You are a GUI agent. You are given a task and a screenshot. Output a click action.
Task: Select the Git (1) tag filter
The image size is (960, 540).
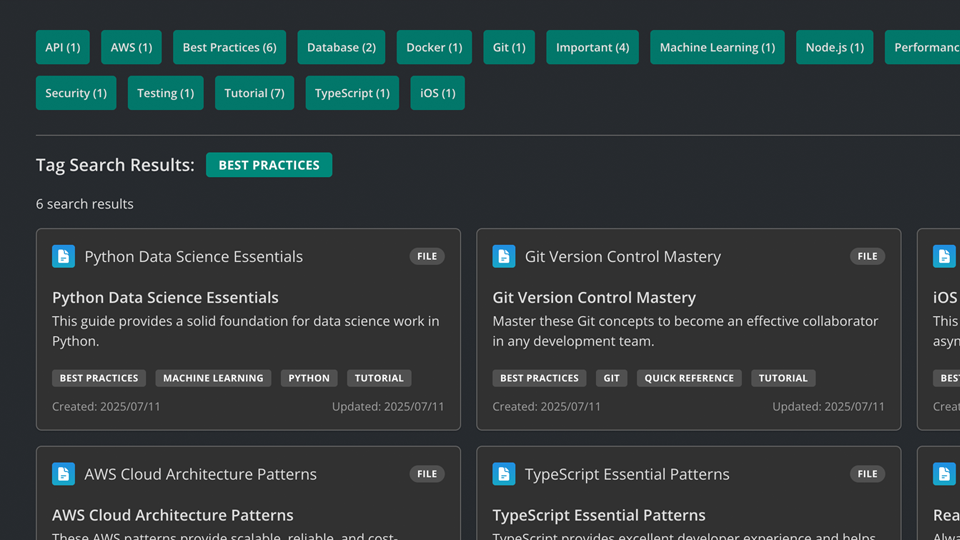coord(509,47)
